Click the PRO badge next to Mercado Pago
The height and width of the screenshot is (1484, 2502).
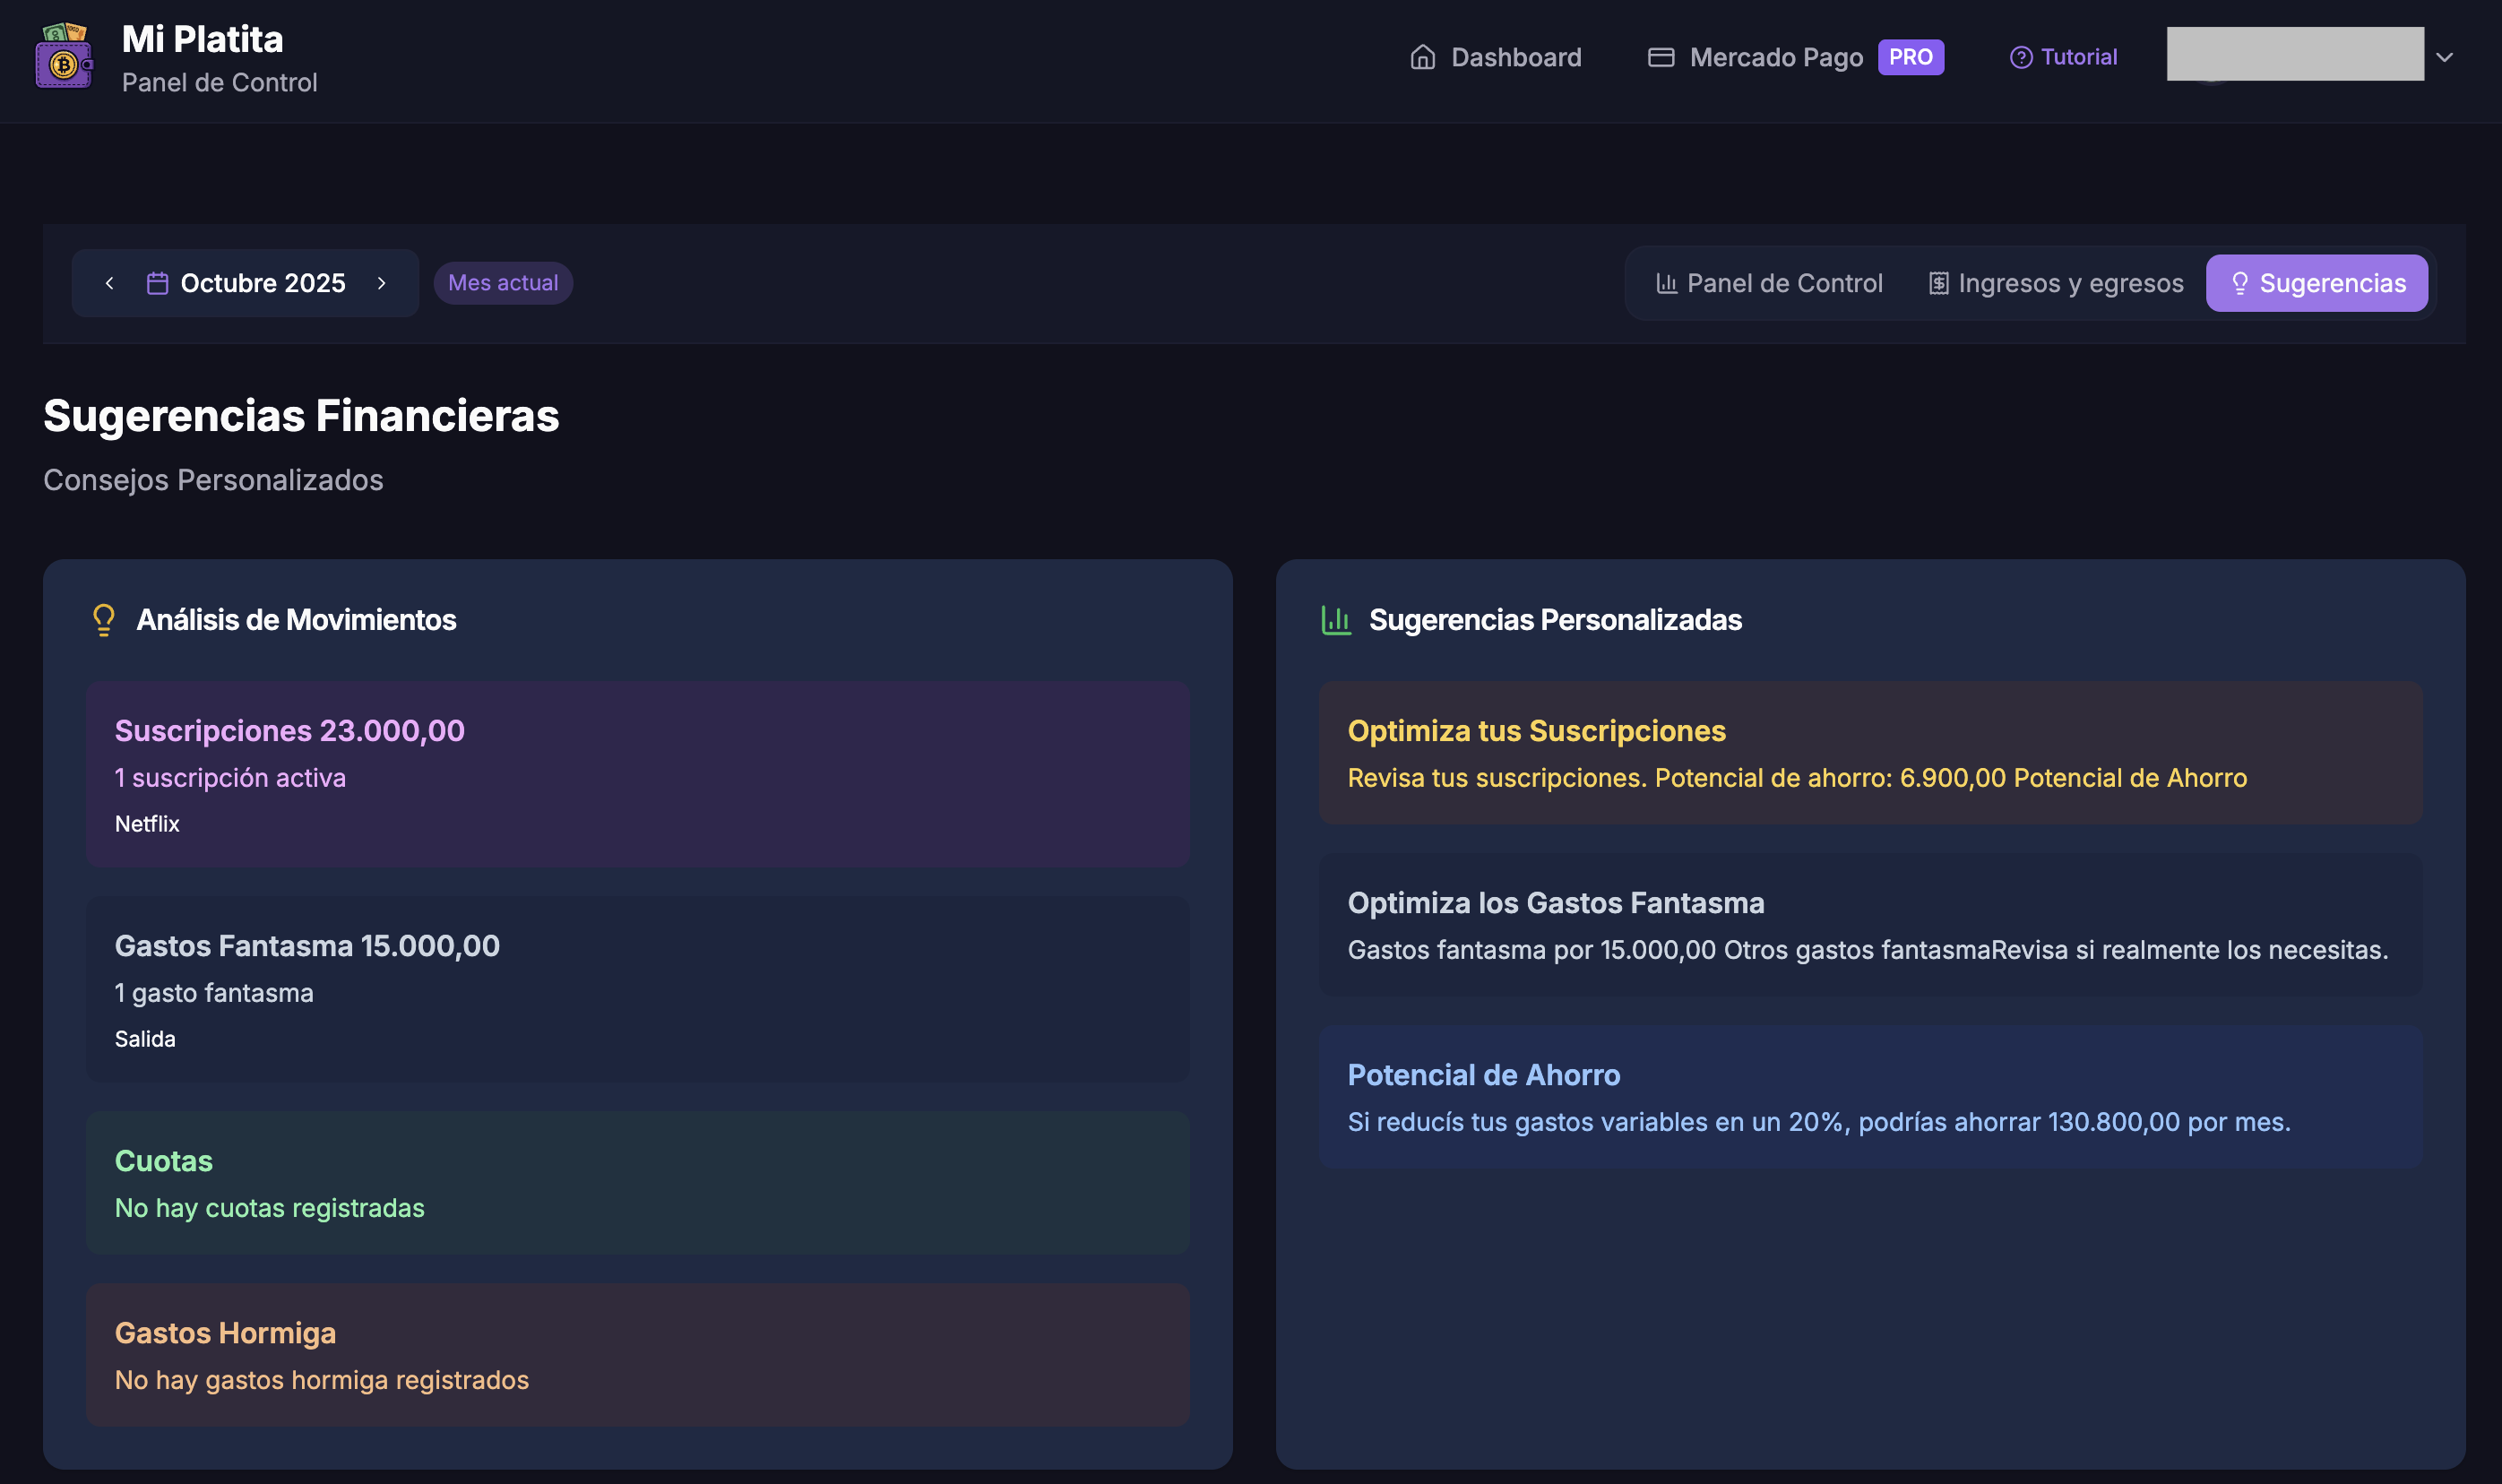pos(1910,57)
